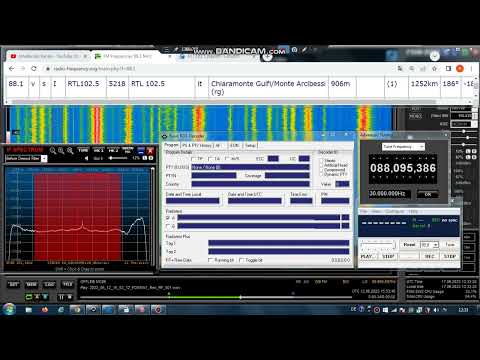Screen dimensions: 480x360
Task: Click the middle magnifier icon in IF Spectrum
Action: pos(61,151)
